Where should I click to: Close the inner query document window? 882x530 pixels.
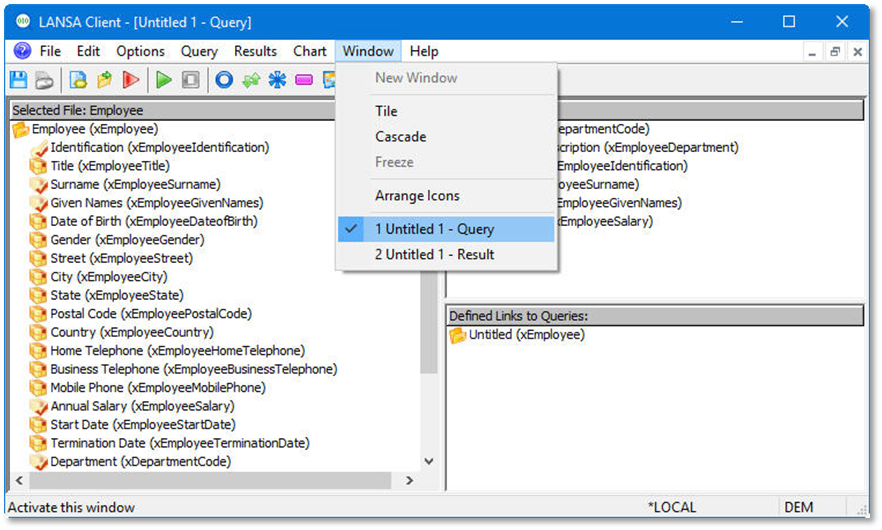pyautogui.click(x=857, y=52)
